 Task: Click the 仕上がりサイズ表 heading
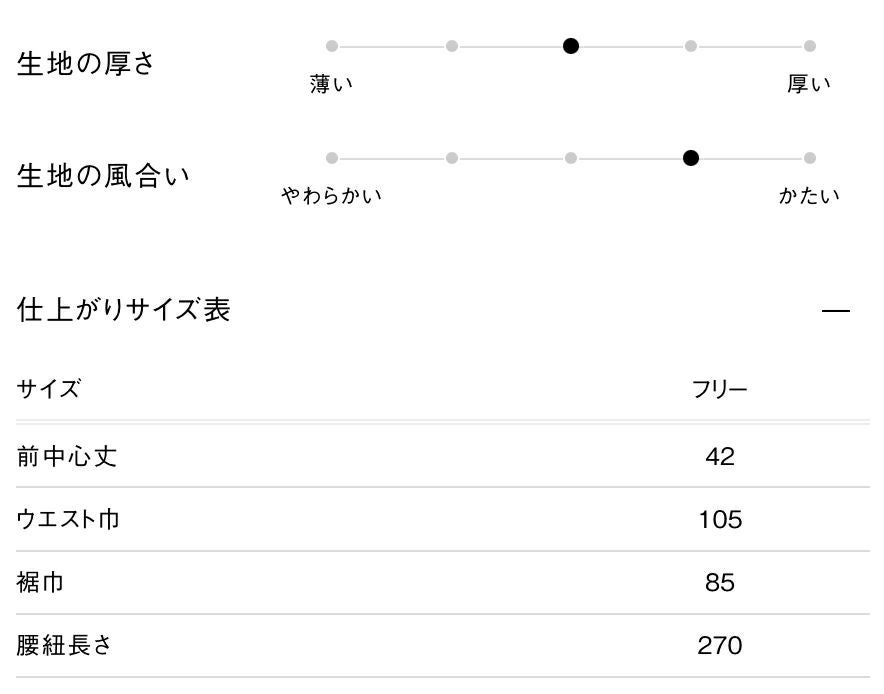124,310
